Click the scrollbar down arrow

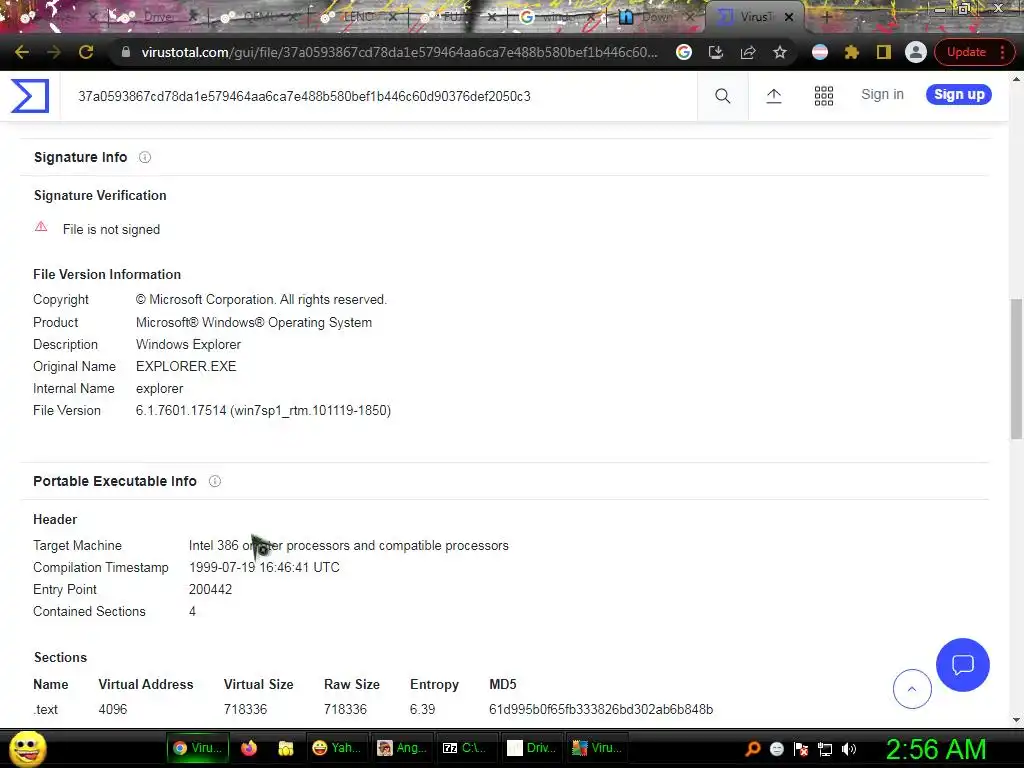[x=1016, y=720]
